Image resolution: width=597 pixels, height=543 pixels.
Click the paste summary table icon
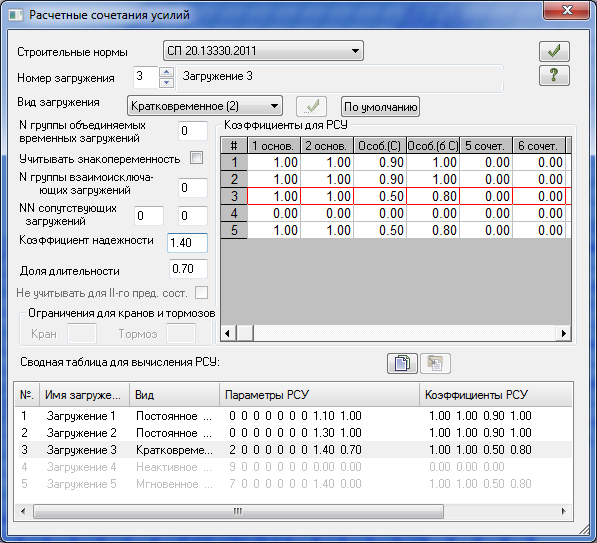pyautogui.click(x=435, y=363)
